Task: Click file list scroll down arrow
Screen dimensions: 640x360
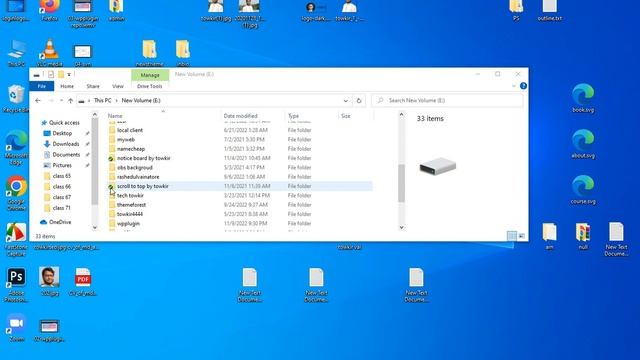Action: (x=401, y=227)
